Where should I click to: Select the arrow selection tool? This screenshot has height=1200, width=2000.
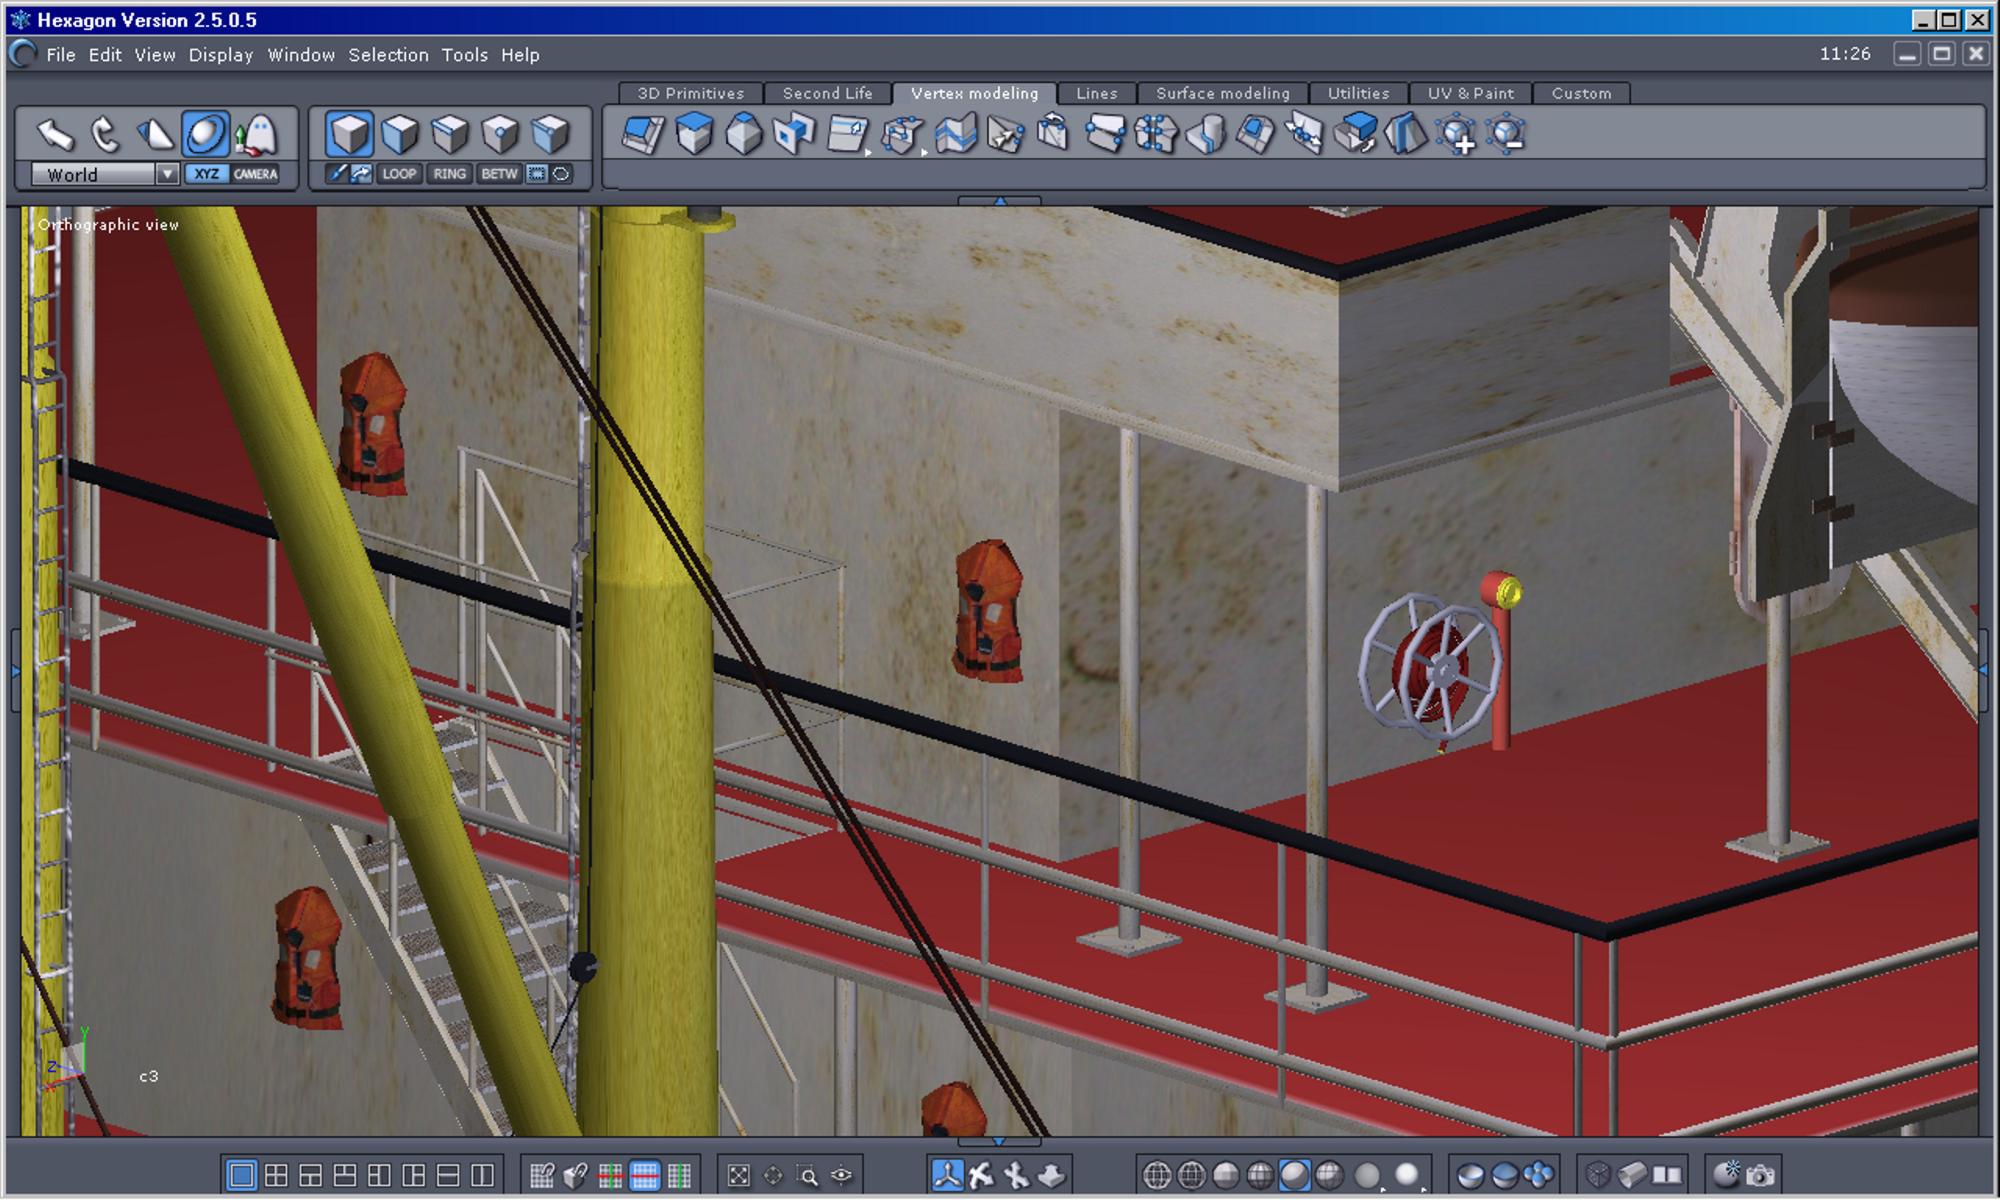[x=56, y=133]
